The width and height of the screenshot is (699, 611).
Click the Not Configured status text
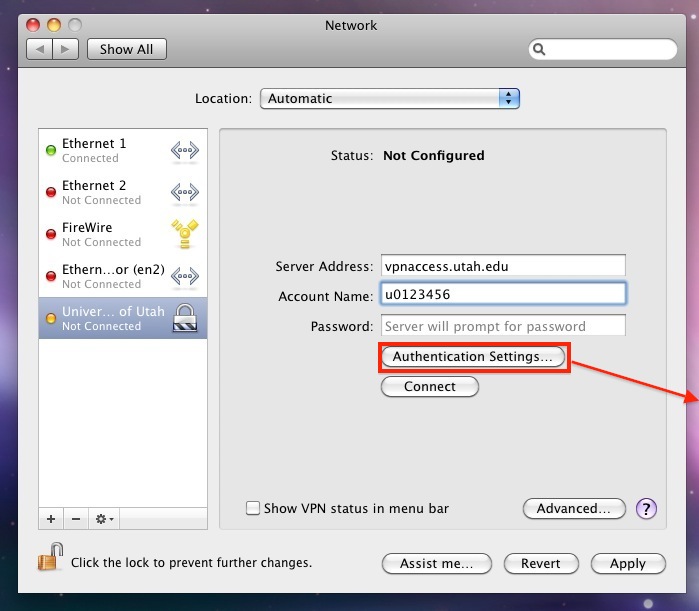pyautogui.click(x=434, y=156)
